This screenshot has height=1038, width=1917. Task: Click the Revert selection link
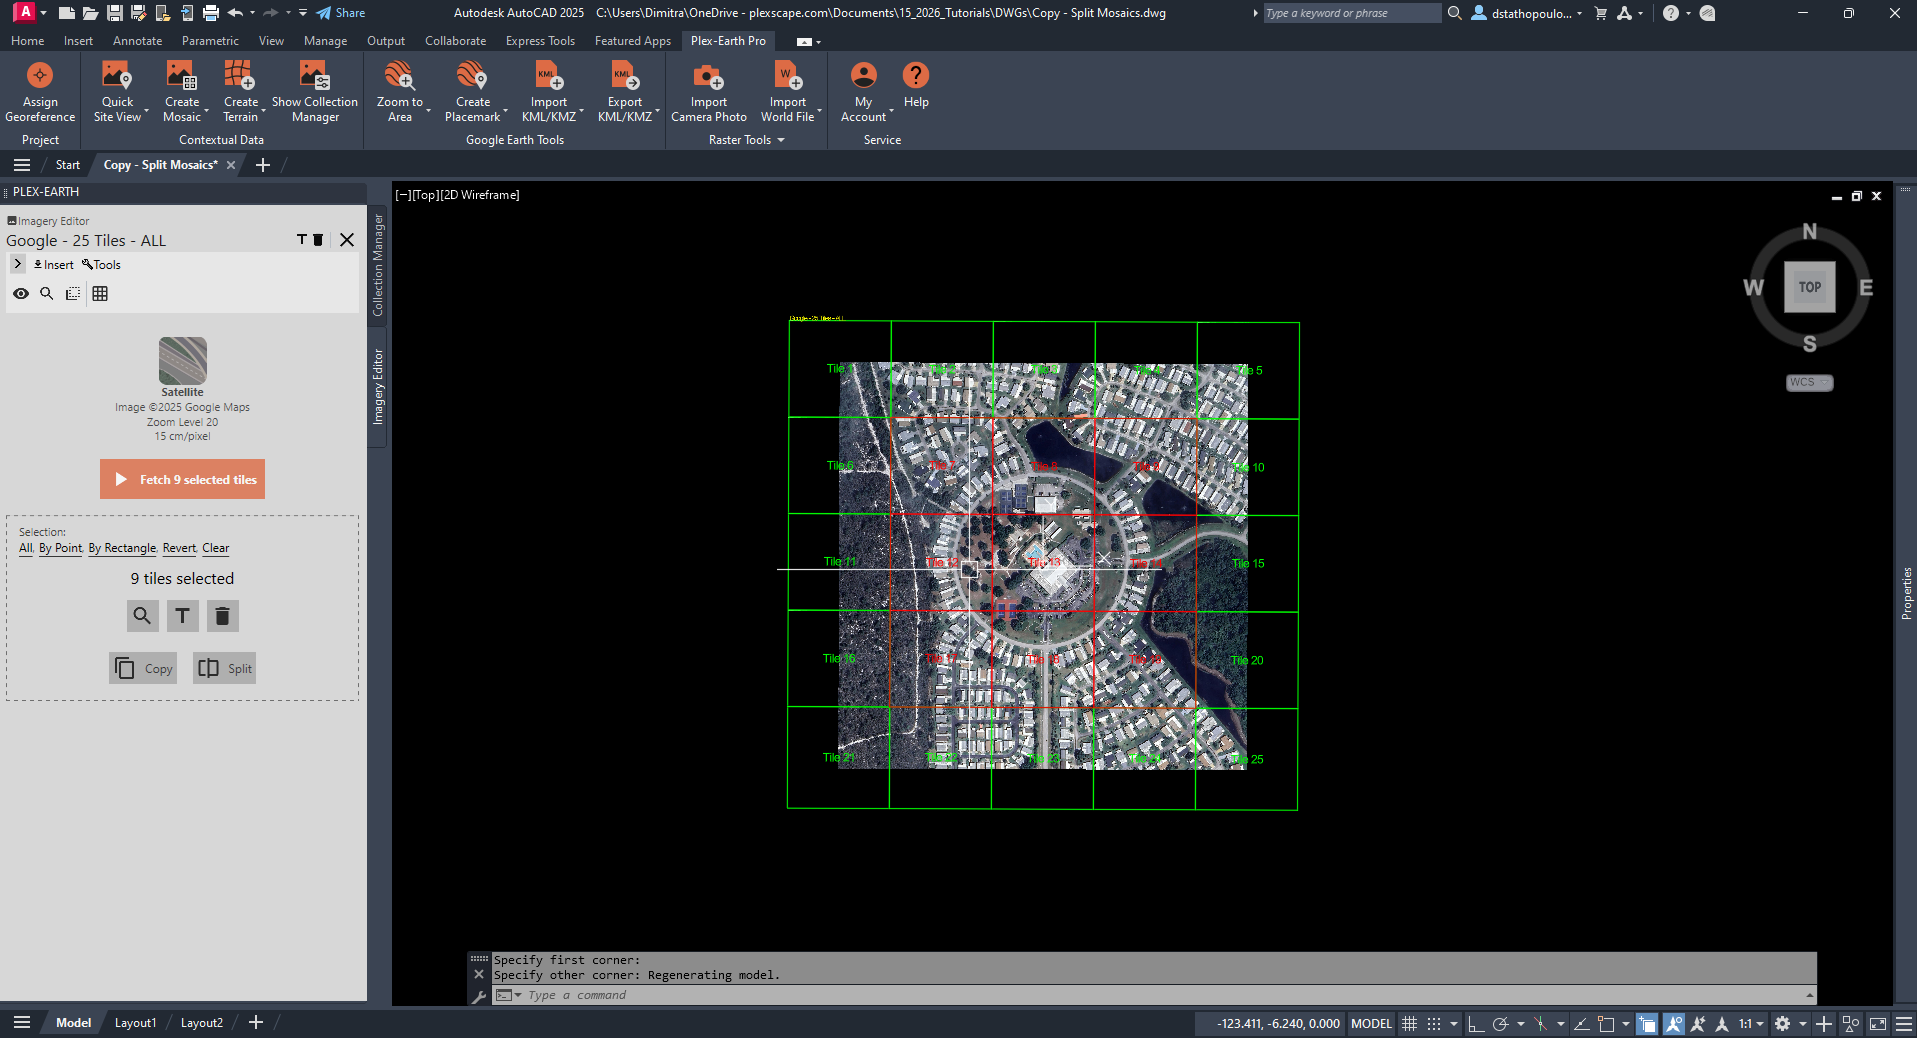179,548
